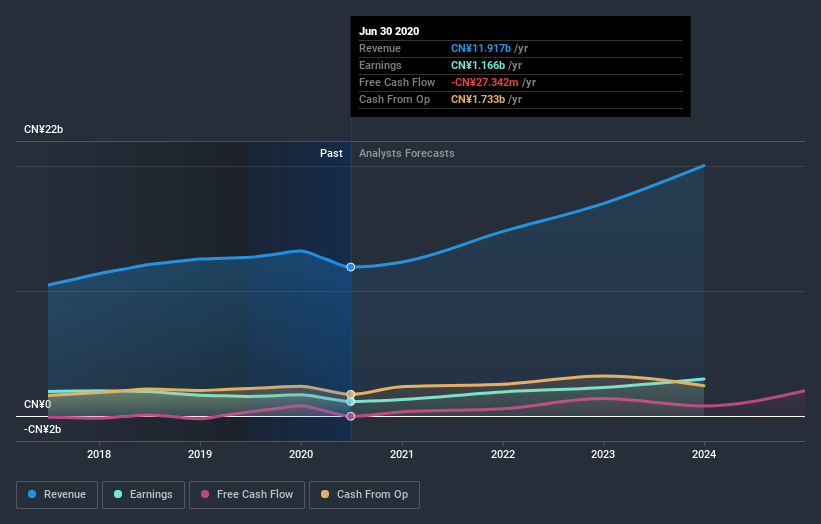Click the Jun 30 2020 tooltip date
This screenshot has width=821, height=524.
click(389, 31)
